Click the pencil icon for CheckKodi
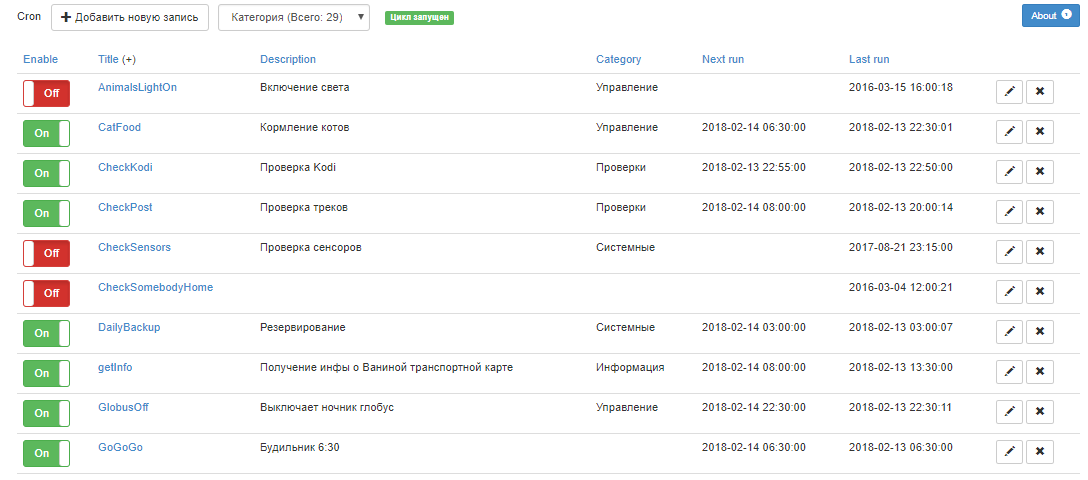The image size is (1088, 480). 1010,172
